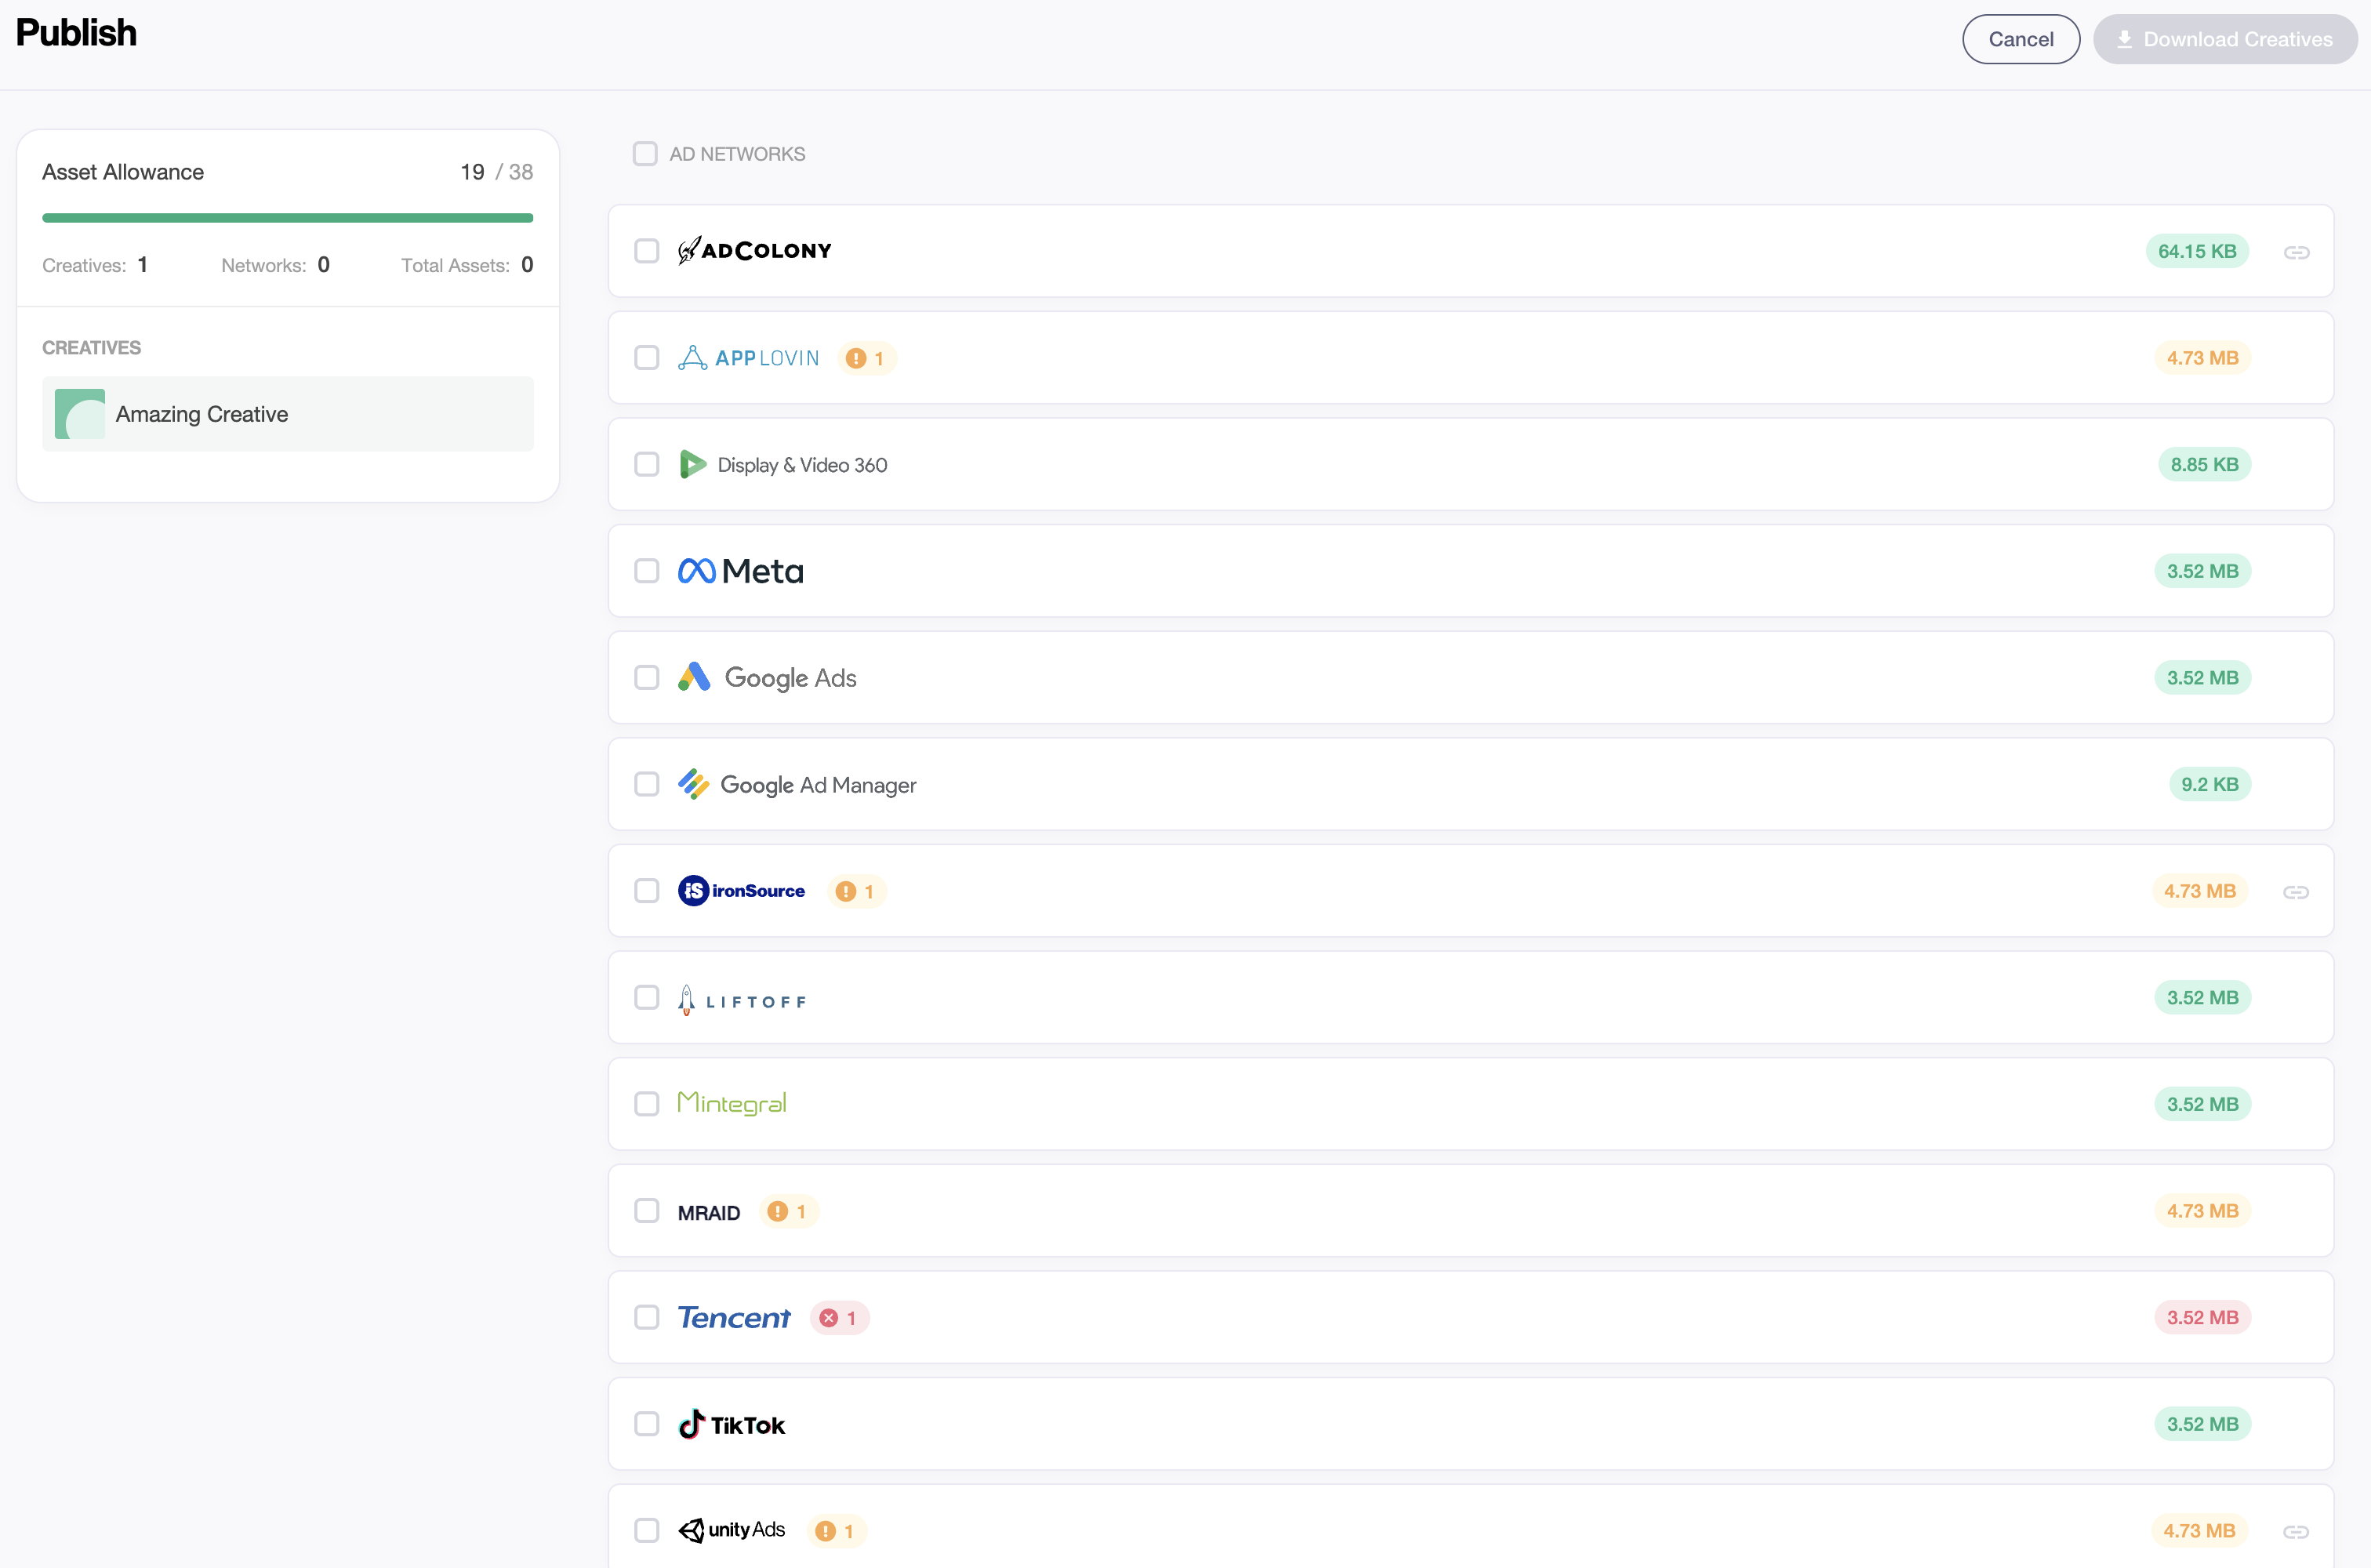Click the Mintegral logo

point(732,1103)
